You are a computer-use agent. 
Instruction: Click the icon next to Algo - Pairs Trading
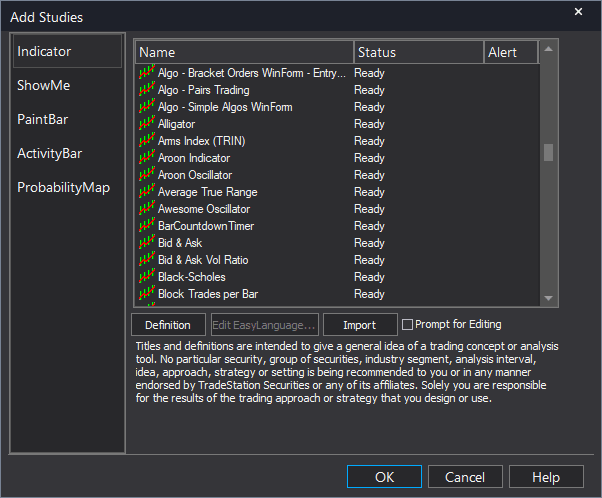tap(147, 90)
